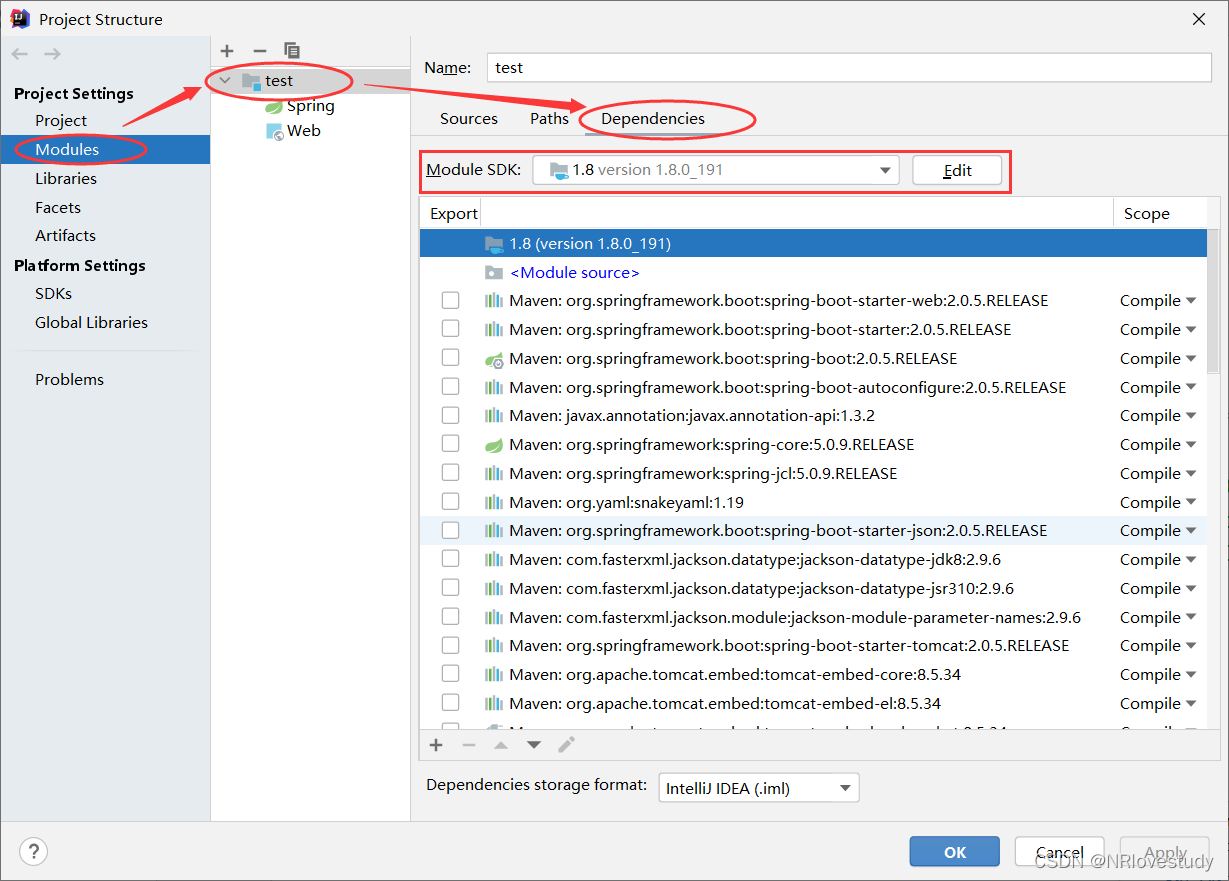Move dependency up arrow icon

[x=501, y=745]
